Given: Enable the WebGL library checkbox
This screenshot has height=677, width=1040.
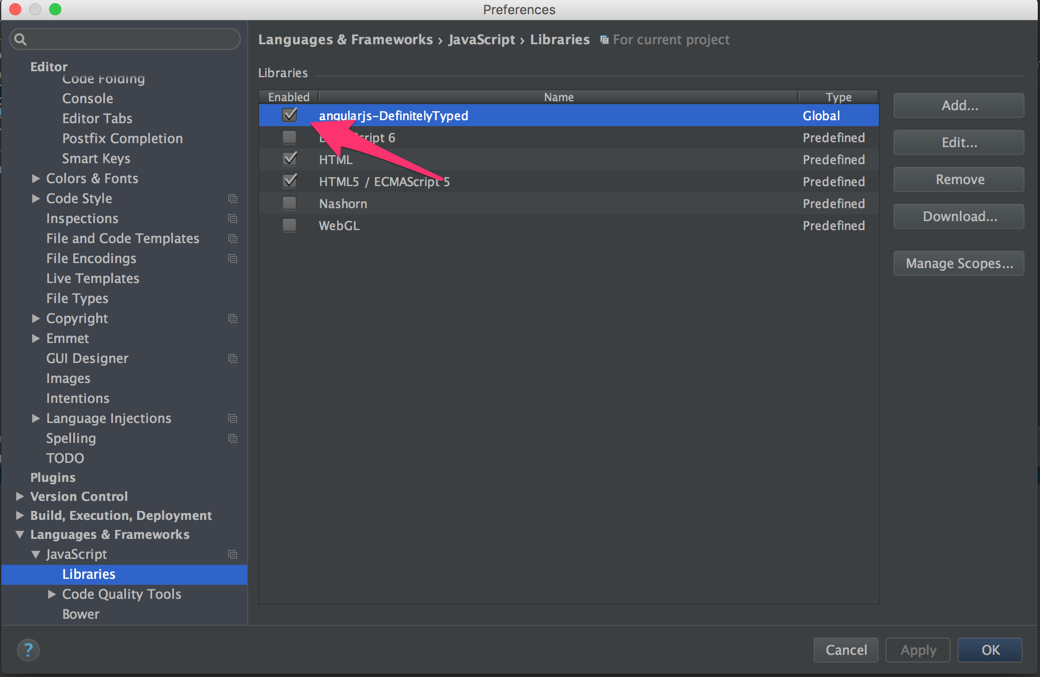Looking at the screenshot, I should point(289,225).
